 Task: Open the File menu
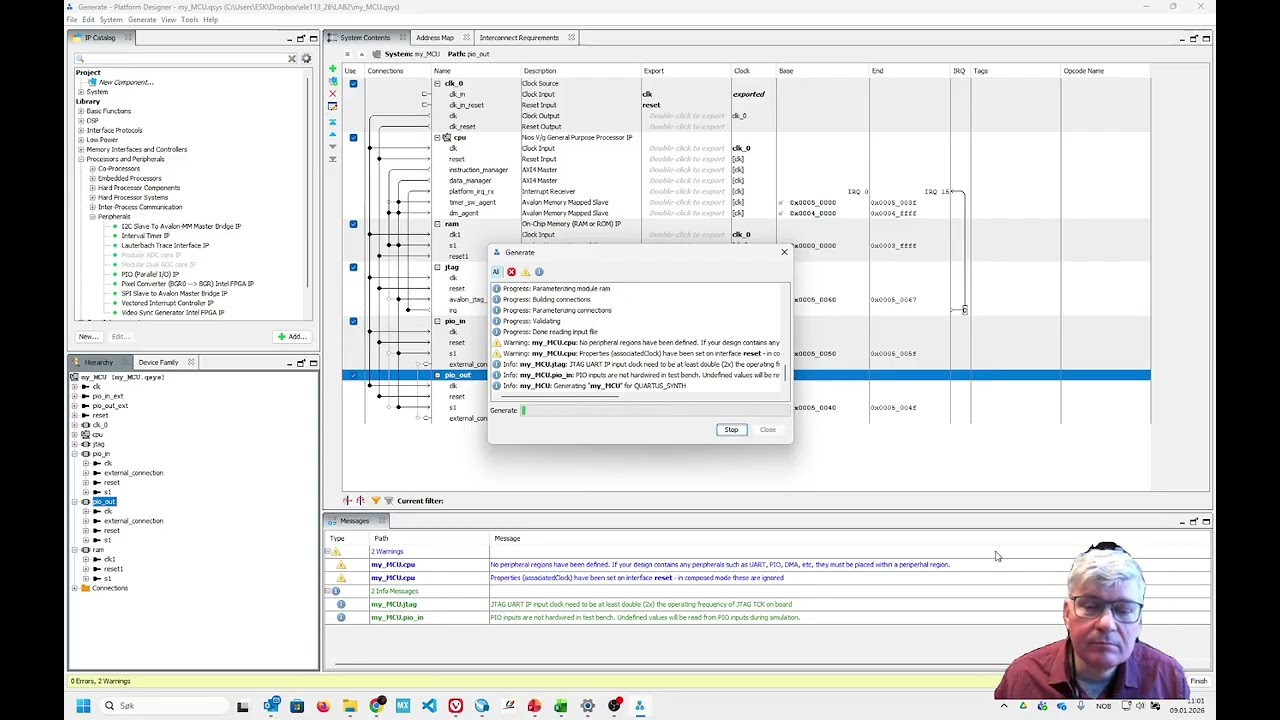coord(72,20)
